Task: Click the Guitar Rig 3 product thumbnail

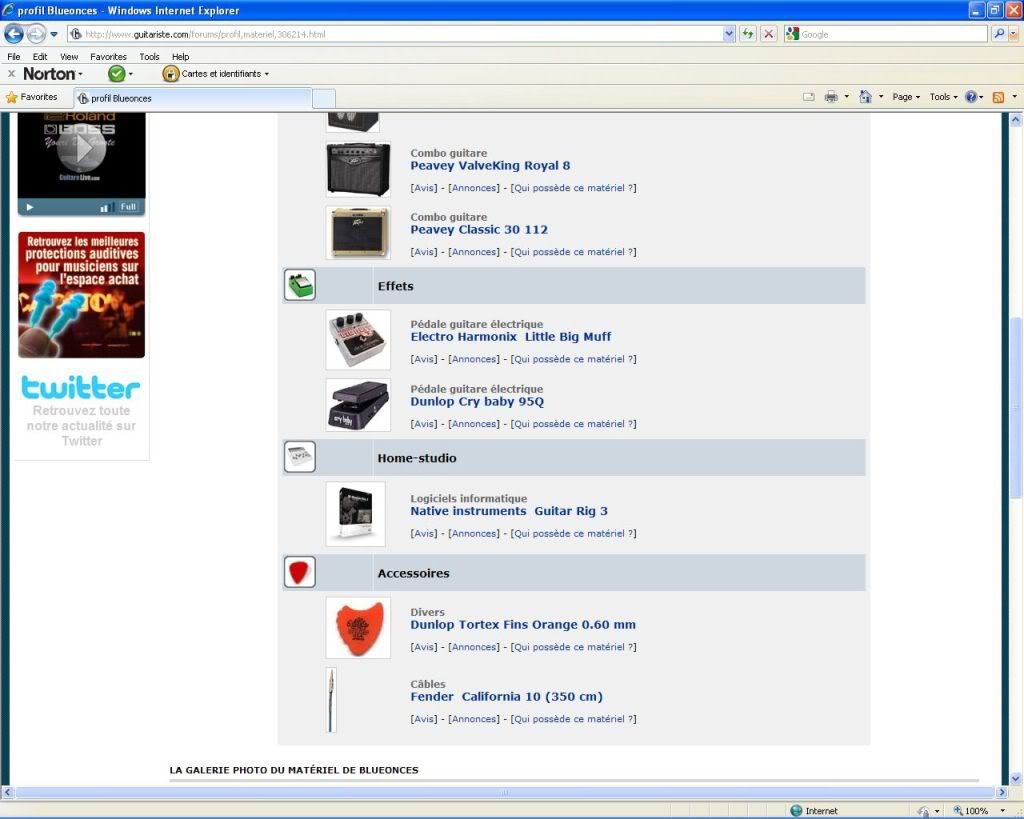Action: click(x=355, y=514)
